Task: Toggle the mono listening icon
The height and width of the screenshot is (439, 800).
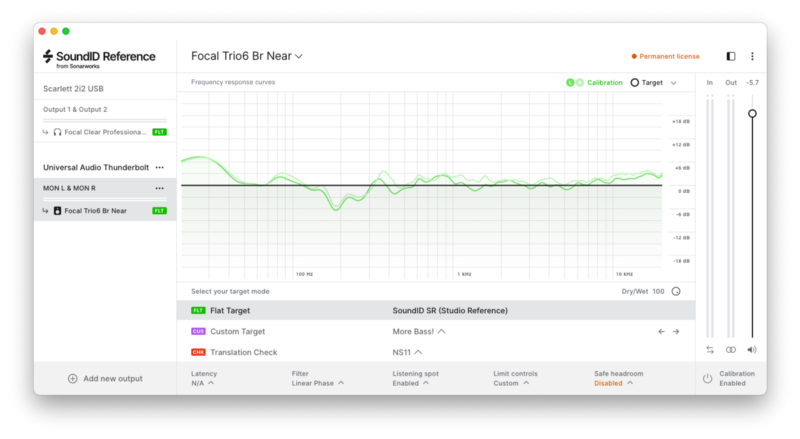Action: tap(731, 350)
